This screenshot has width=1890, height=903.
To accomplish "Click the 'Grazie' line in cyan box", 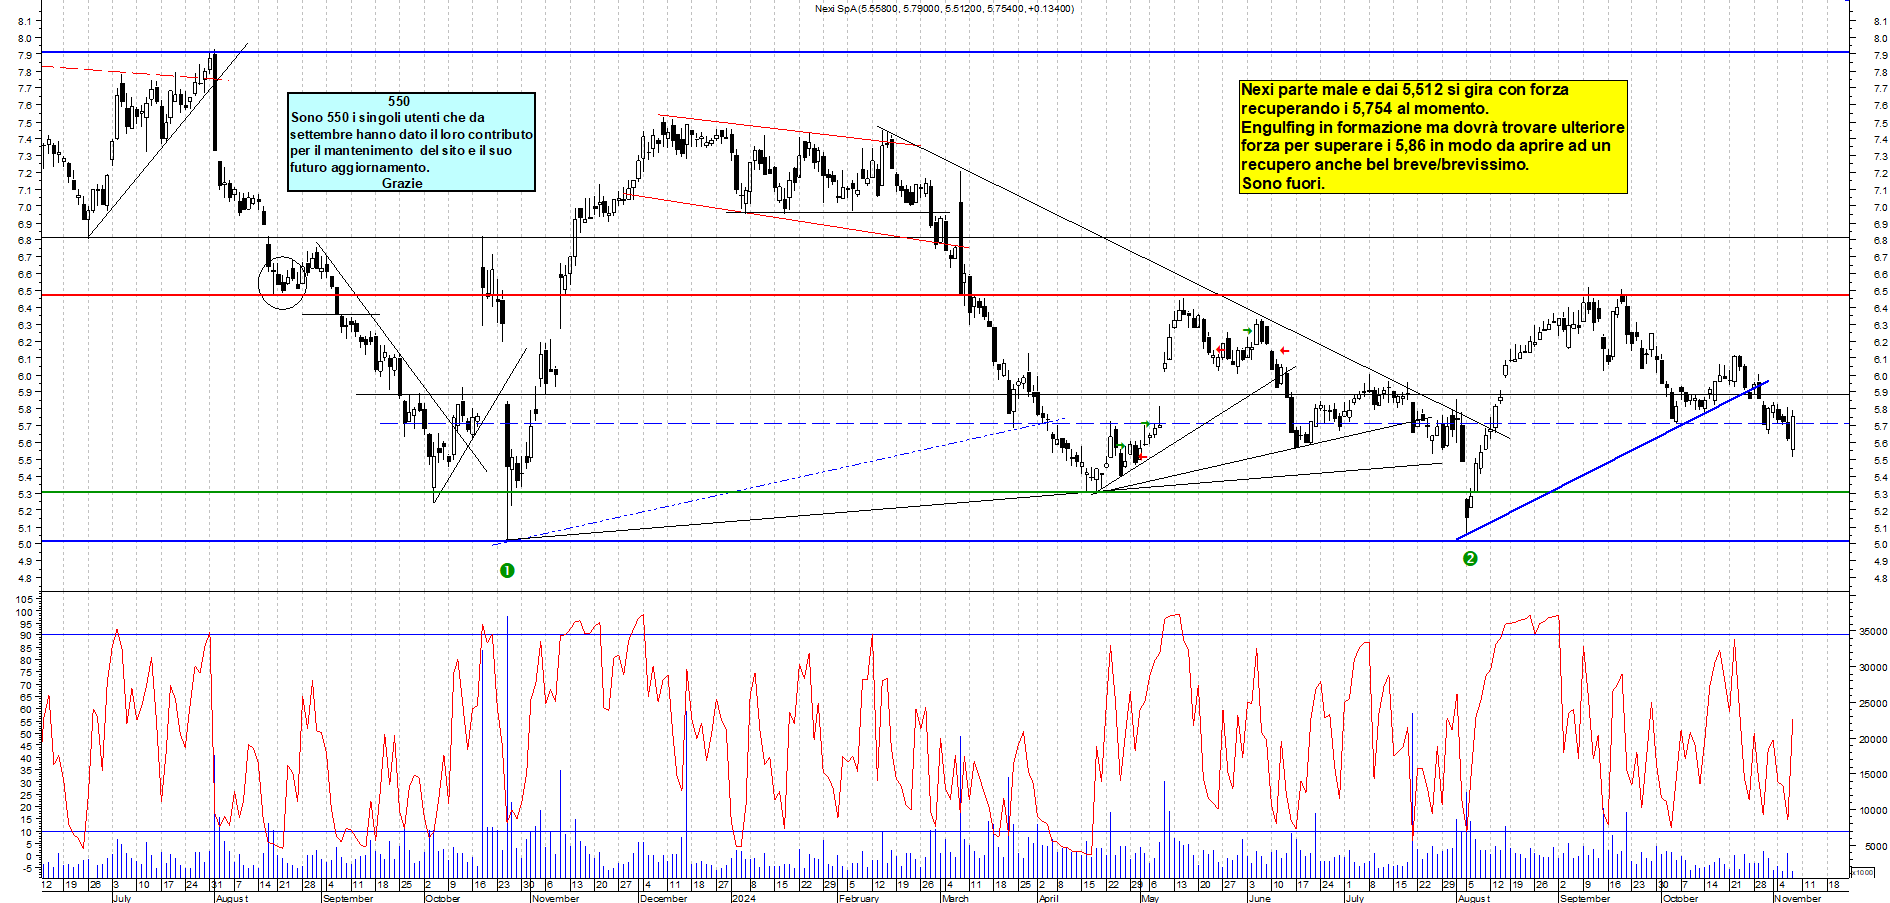I will click(x=402, y=183).
